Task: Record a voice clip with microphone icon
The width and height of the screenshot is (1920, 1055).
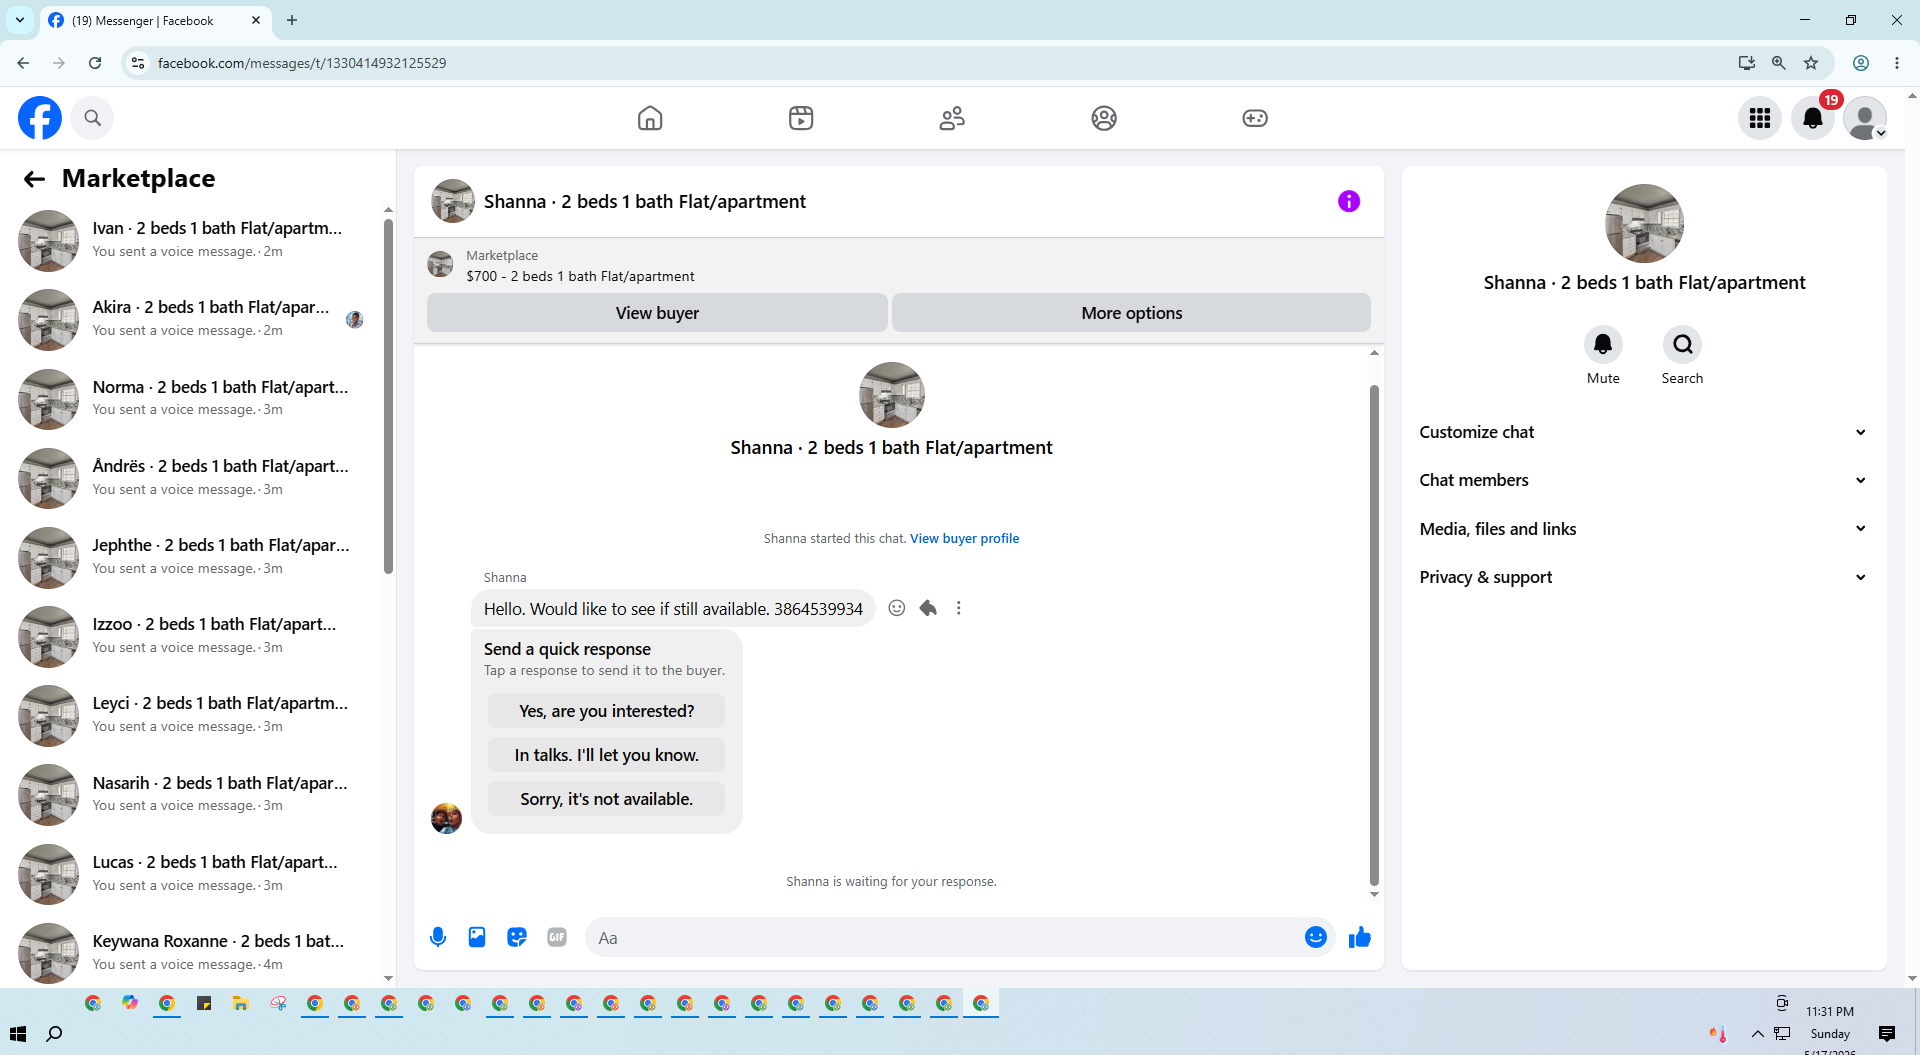Action: coord(438,937)
